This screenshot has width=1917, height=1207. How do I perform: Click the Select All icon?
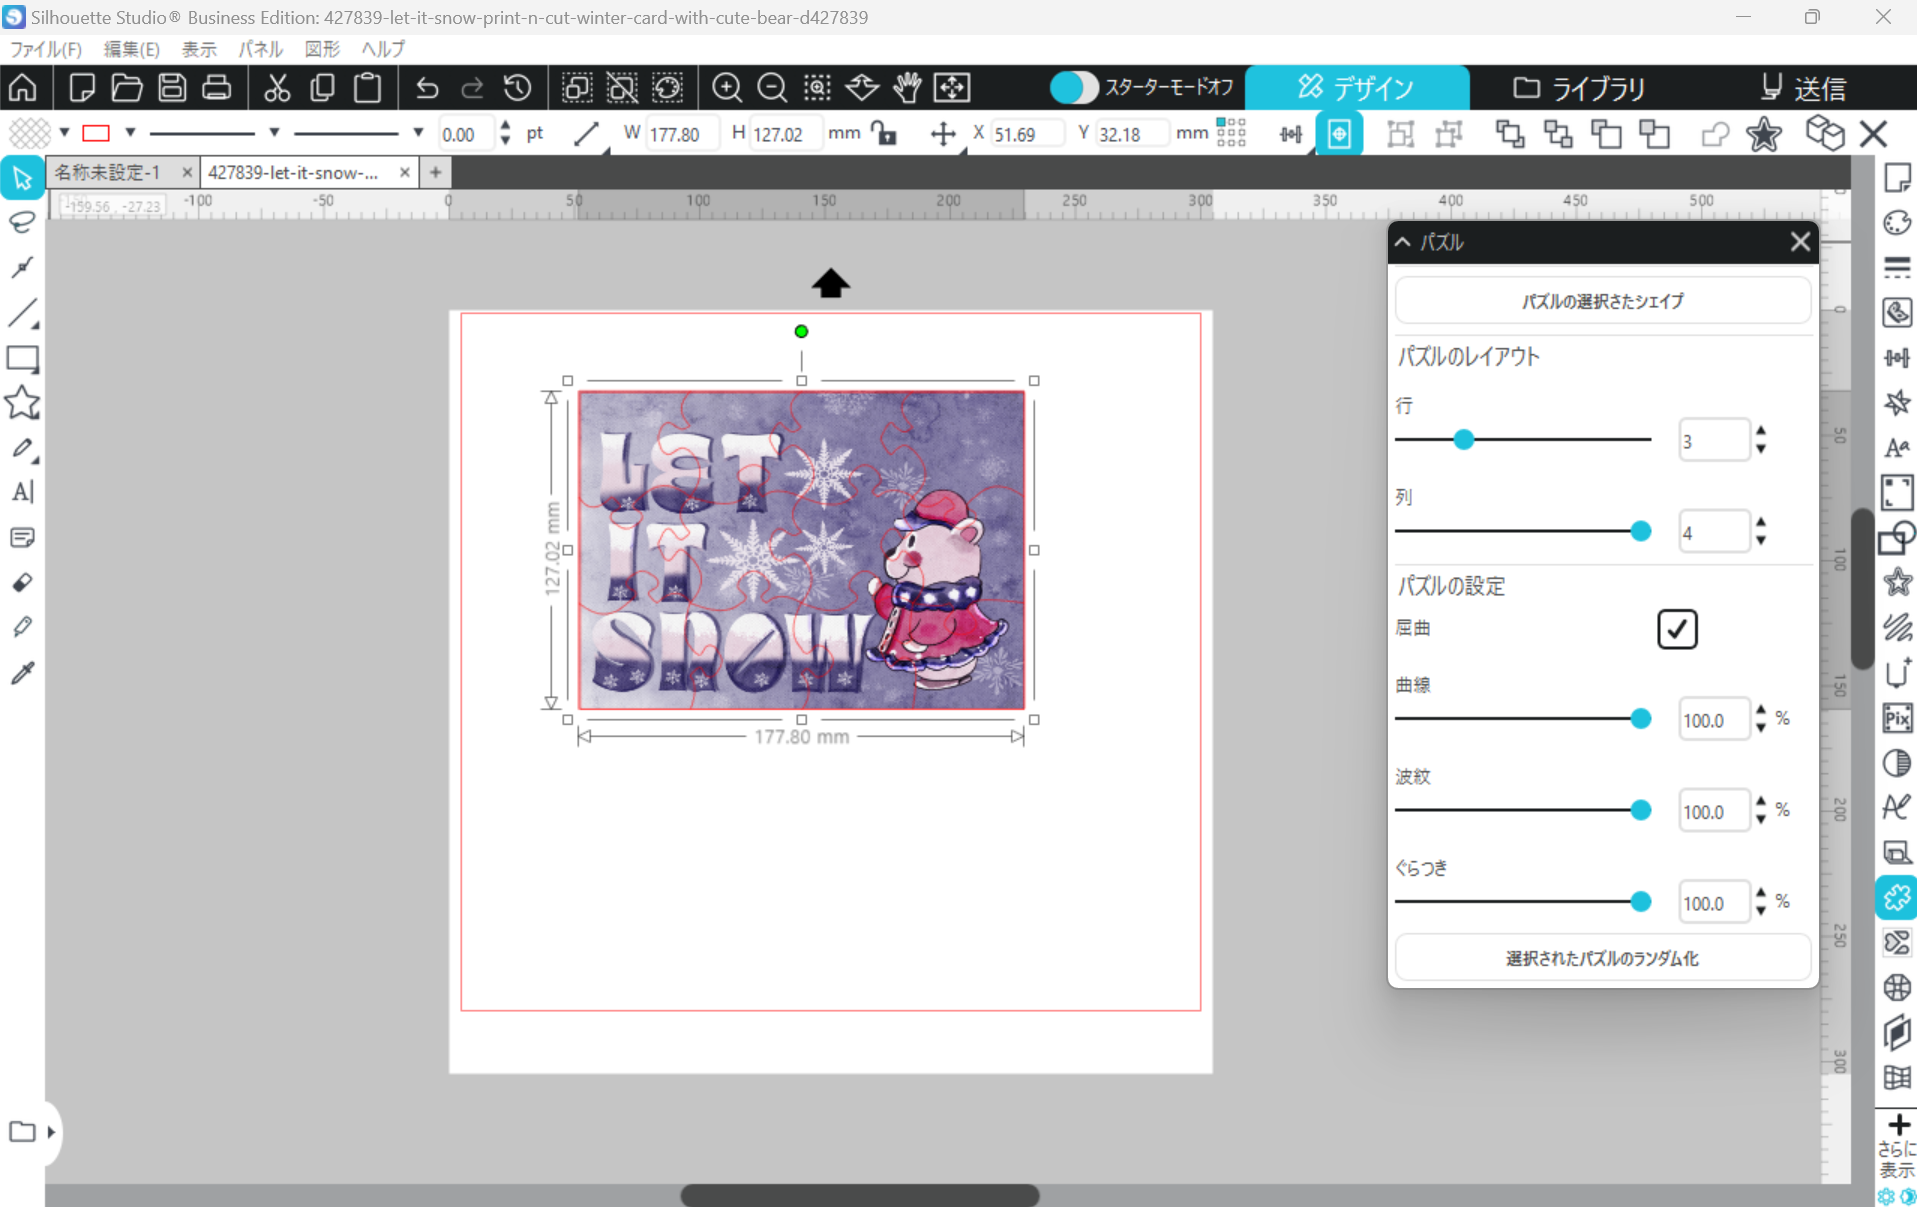click(577, 88)
